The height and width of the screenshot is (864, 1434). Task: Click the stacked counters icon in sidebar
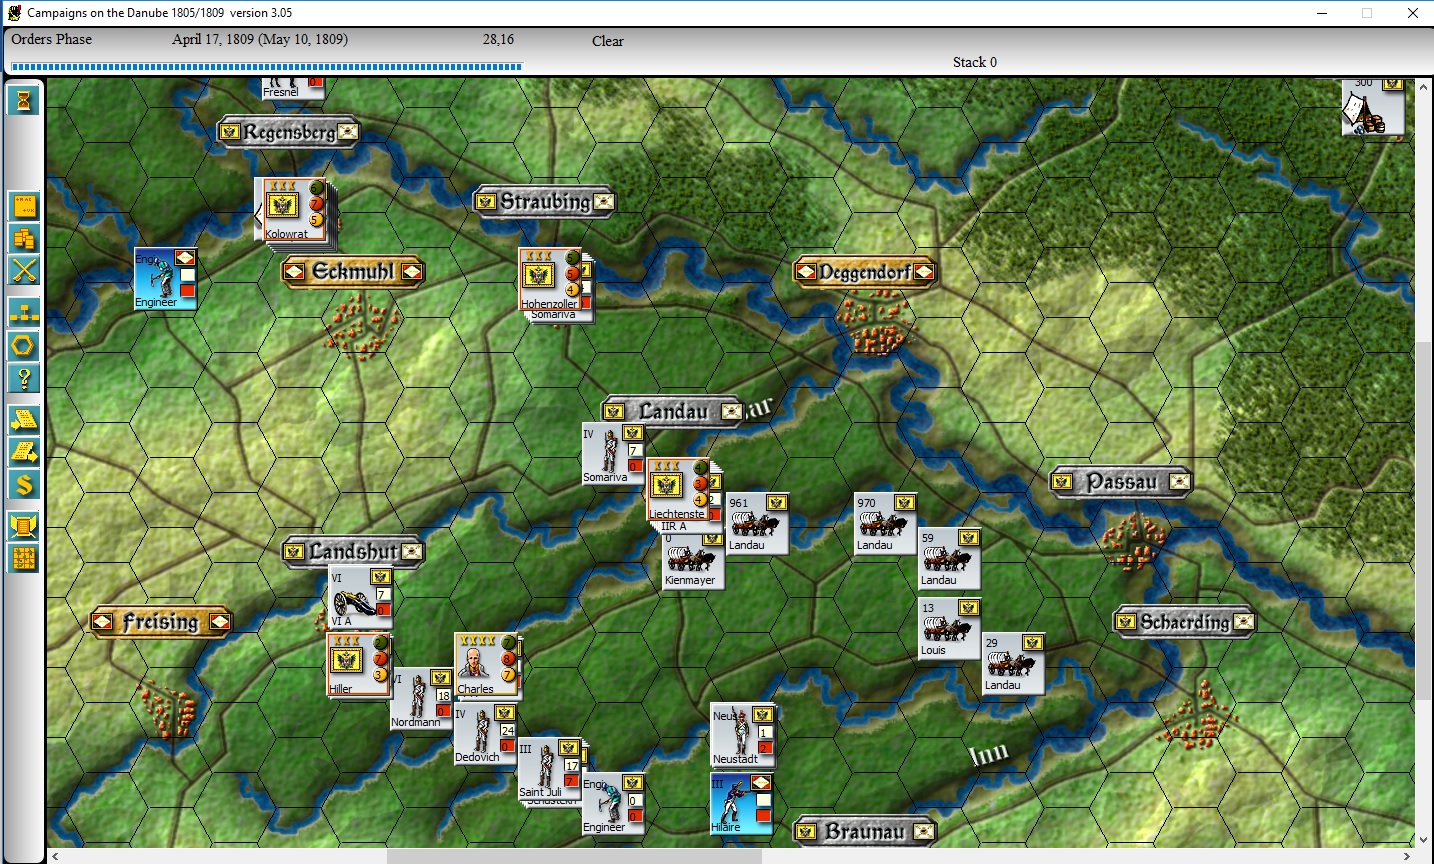[x=24, y=238]
